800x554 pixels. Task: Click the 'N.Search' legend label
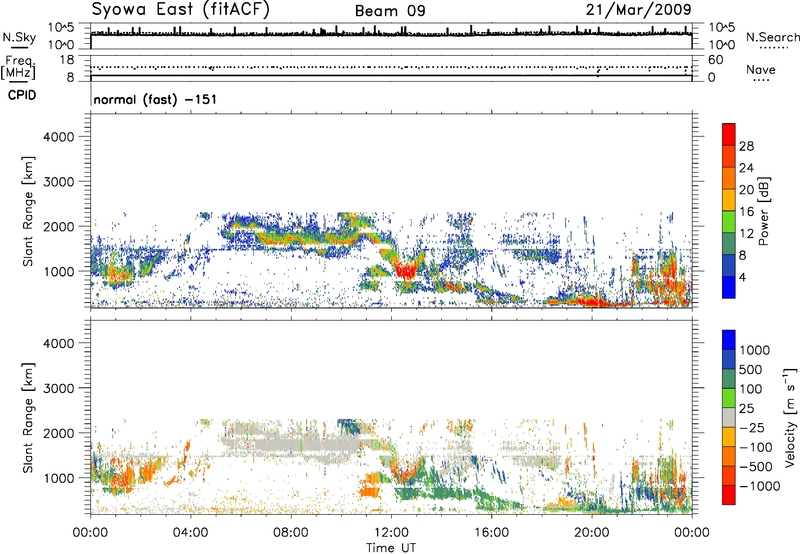pos(772,37)
